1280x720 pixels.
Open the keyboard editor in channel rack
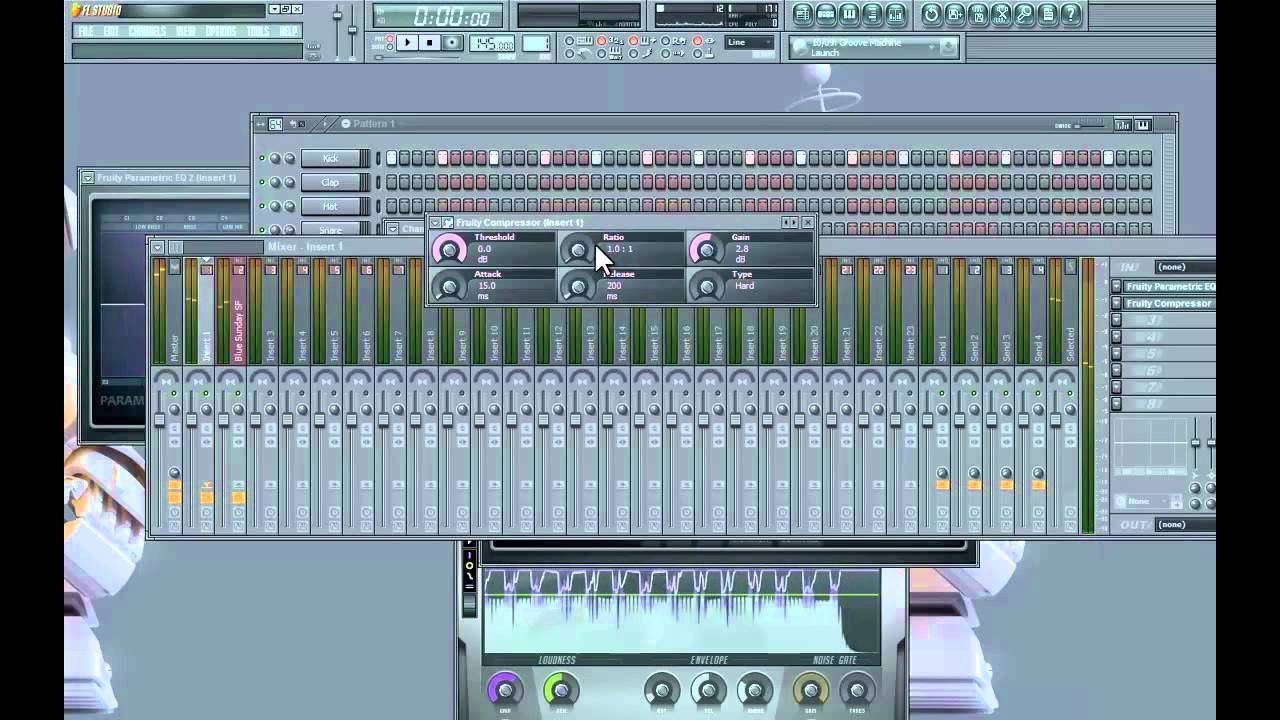(1143, 125)
